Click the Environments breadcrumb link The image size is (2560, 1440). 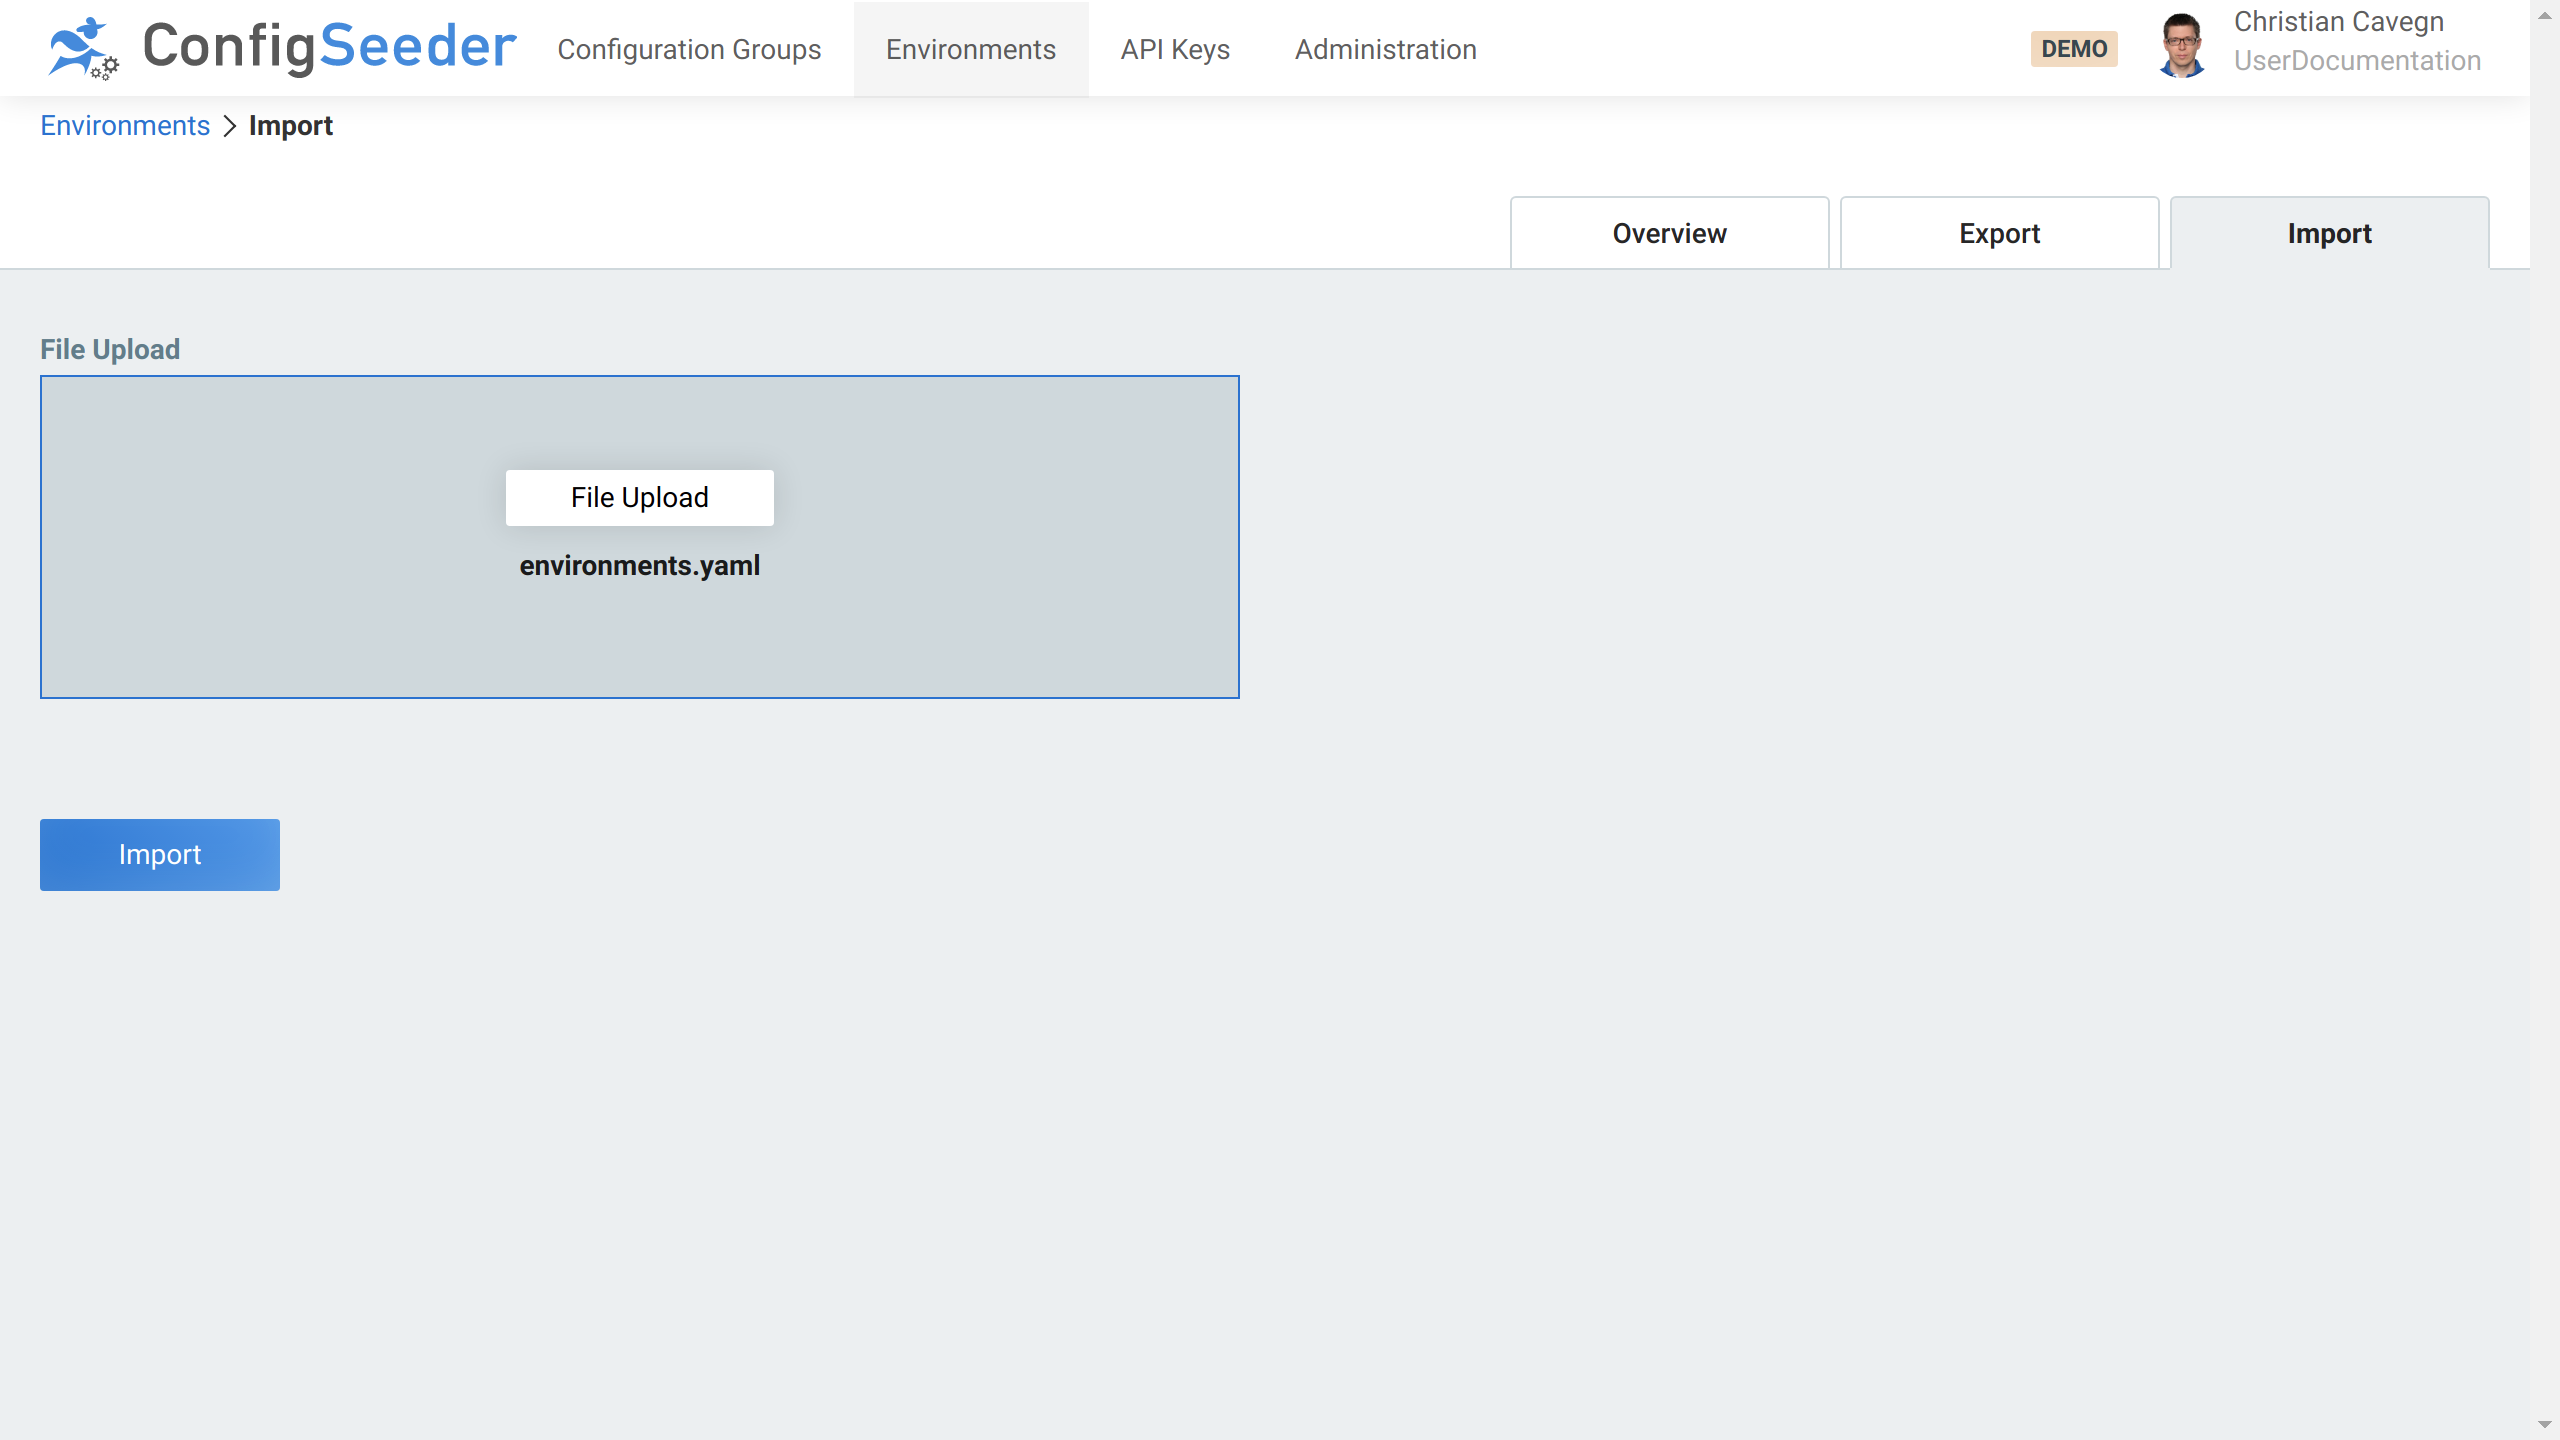point(125,126)
